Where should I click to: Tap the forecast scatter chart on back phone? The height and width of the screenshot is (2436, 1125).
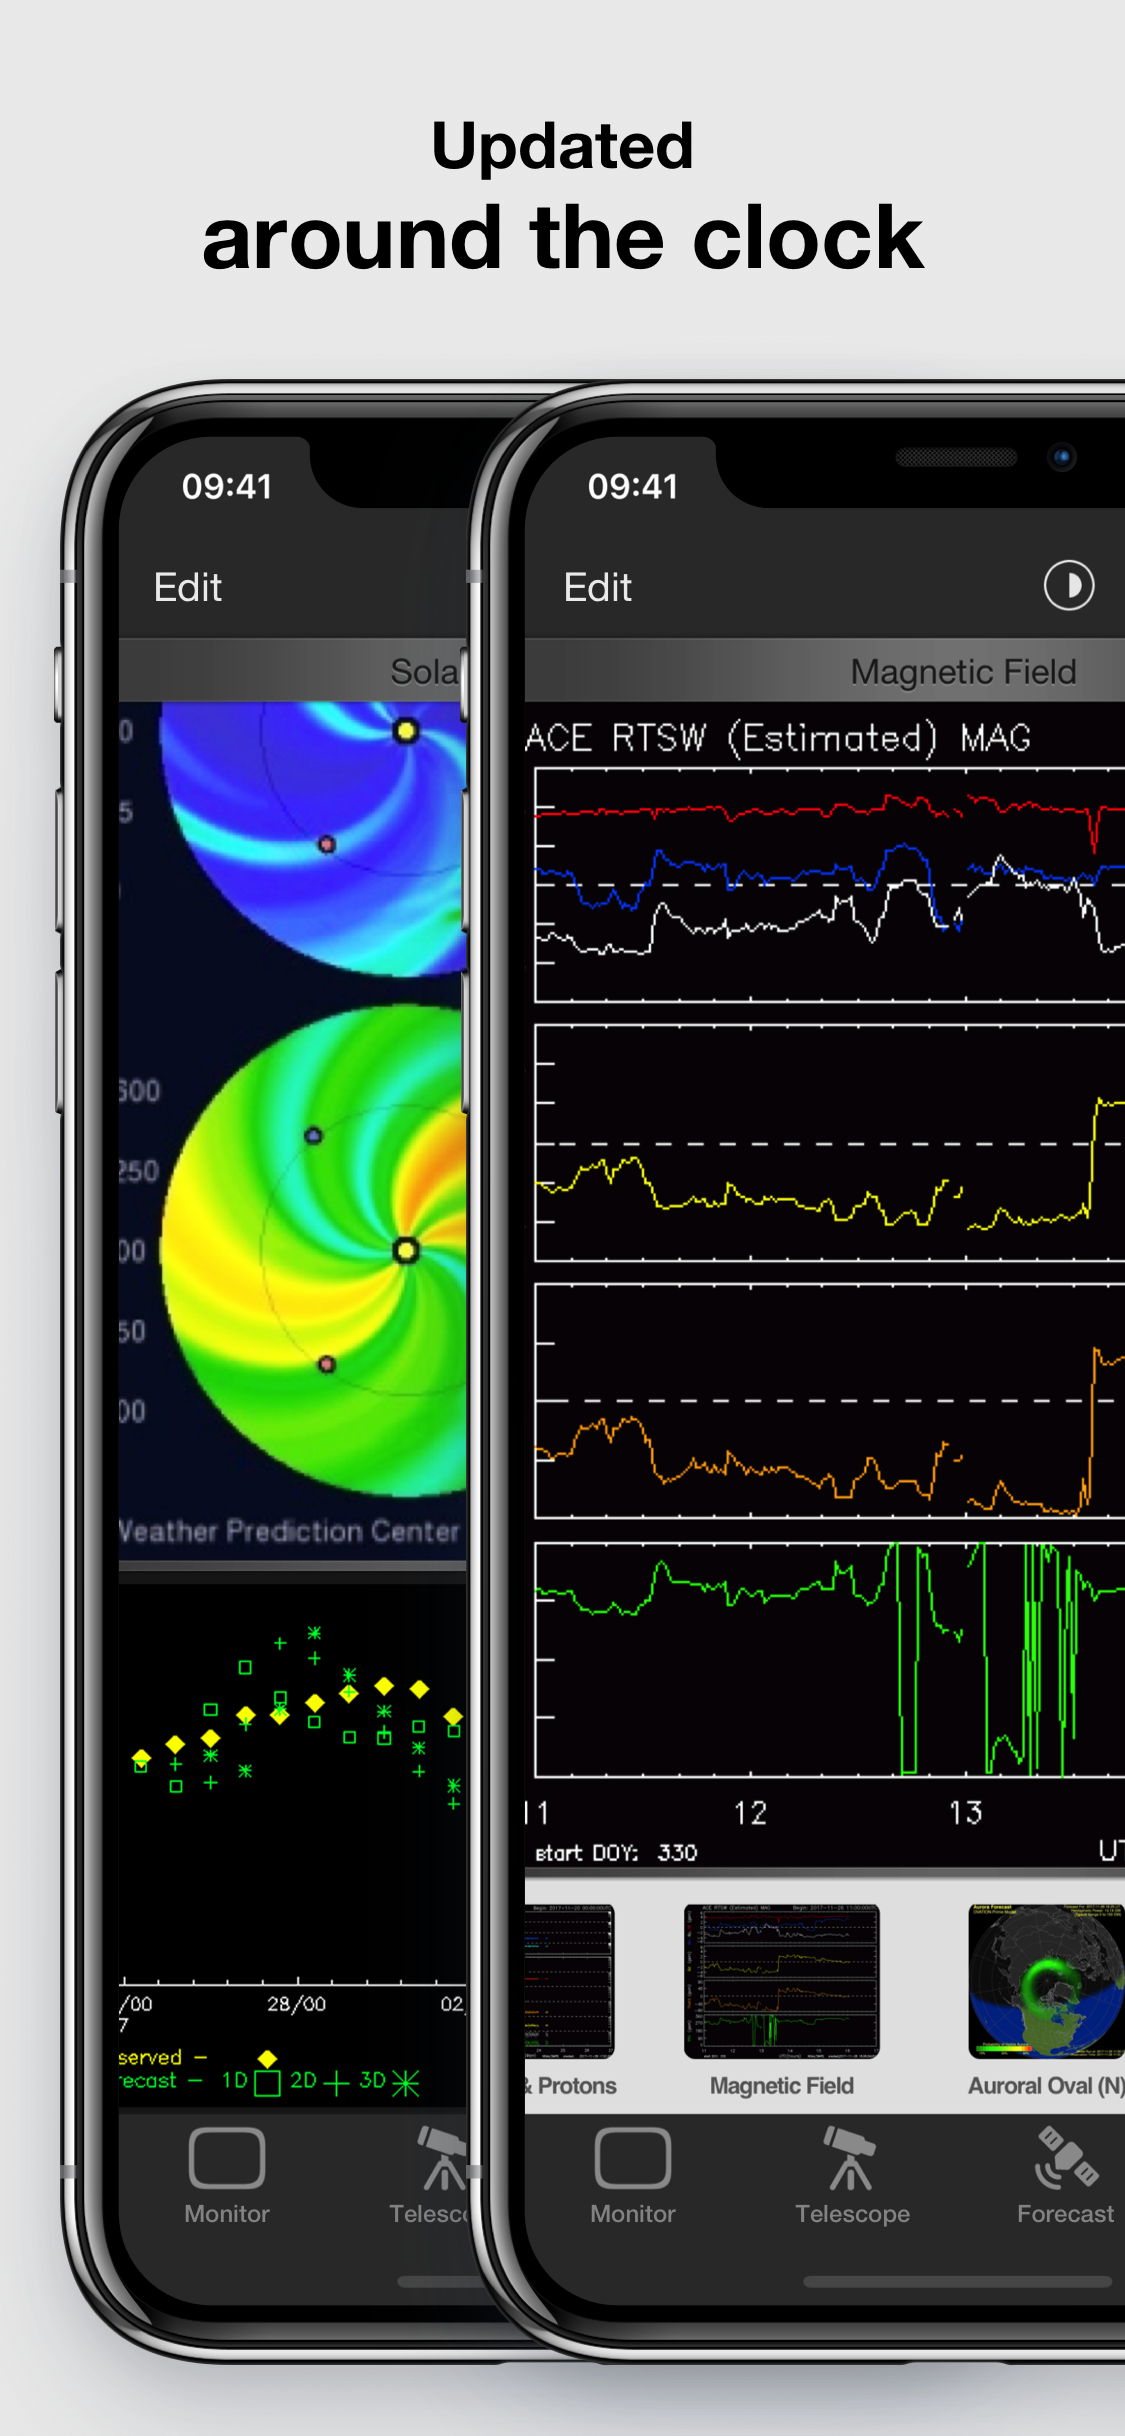[x=293, y=1845]
